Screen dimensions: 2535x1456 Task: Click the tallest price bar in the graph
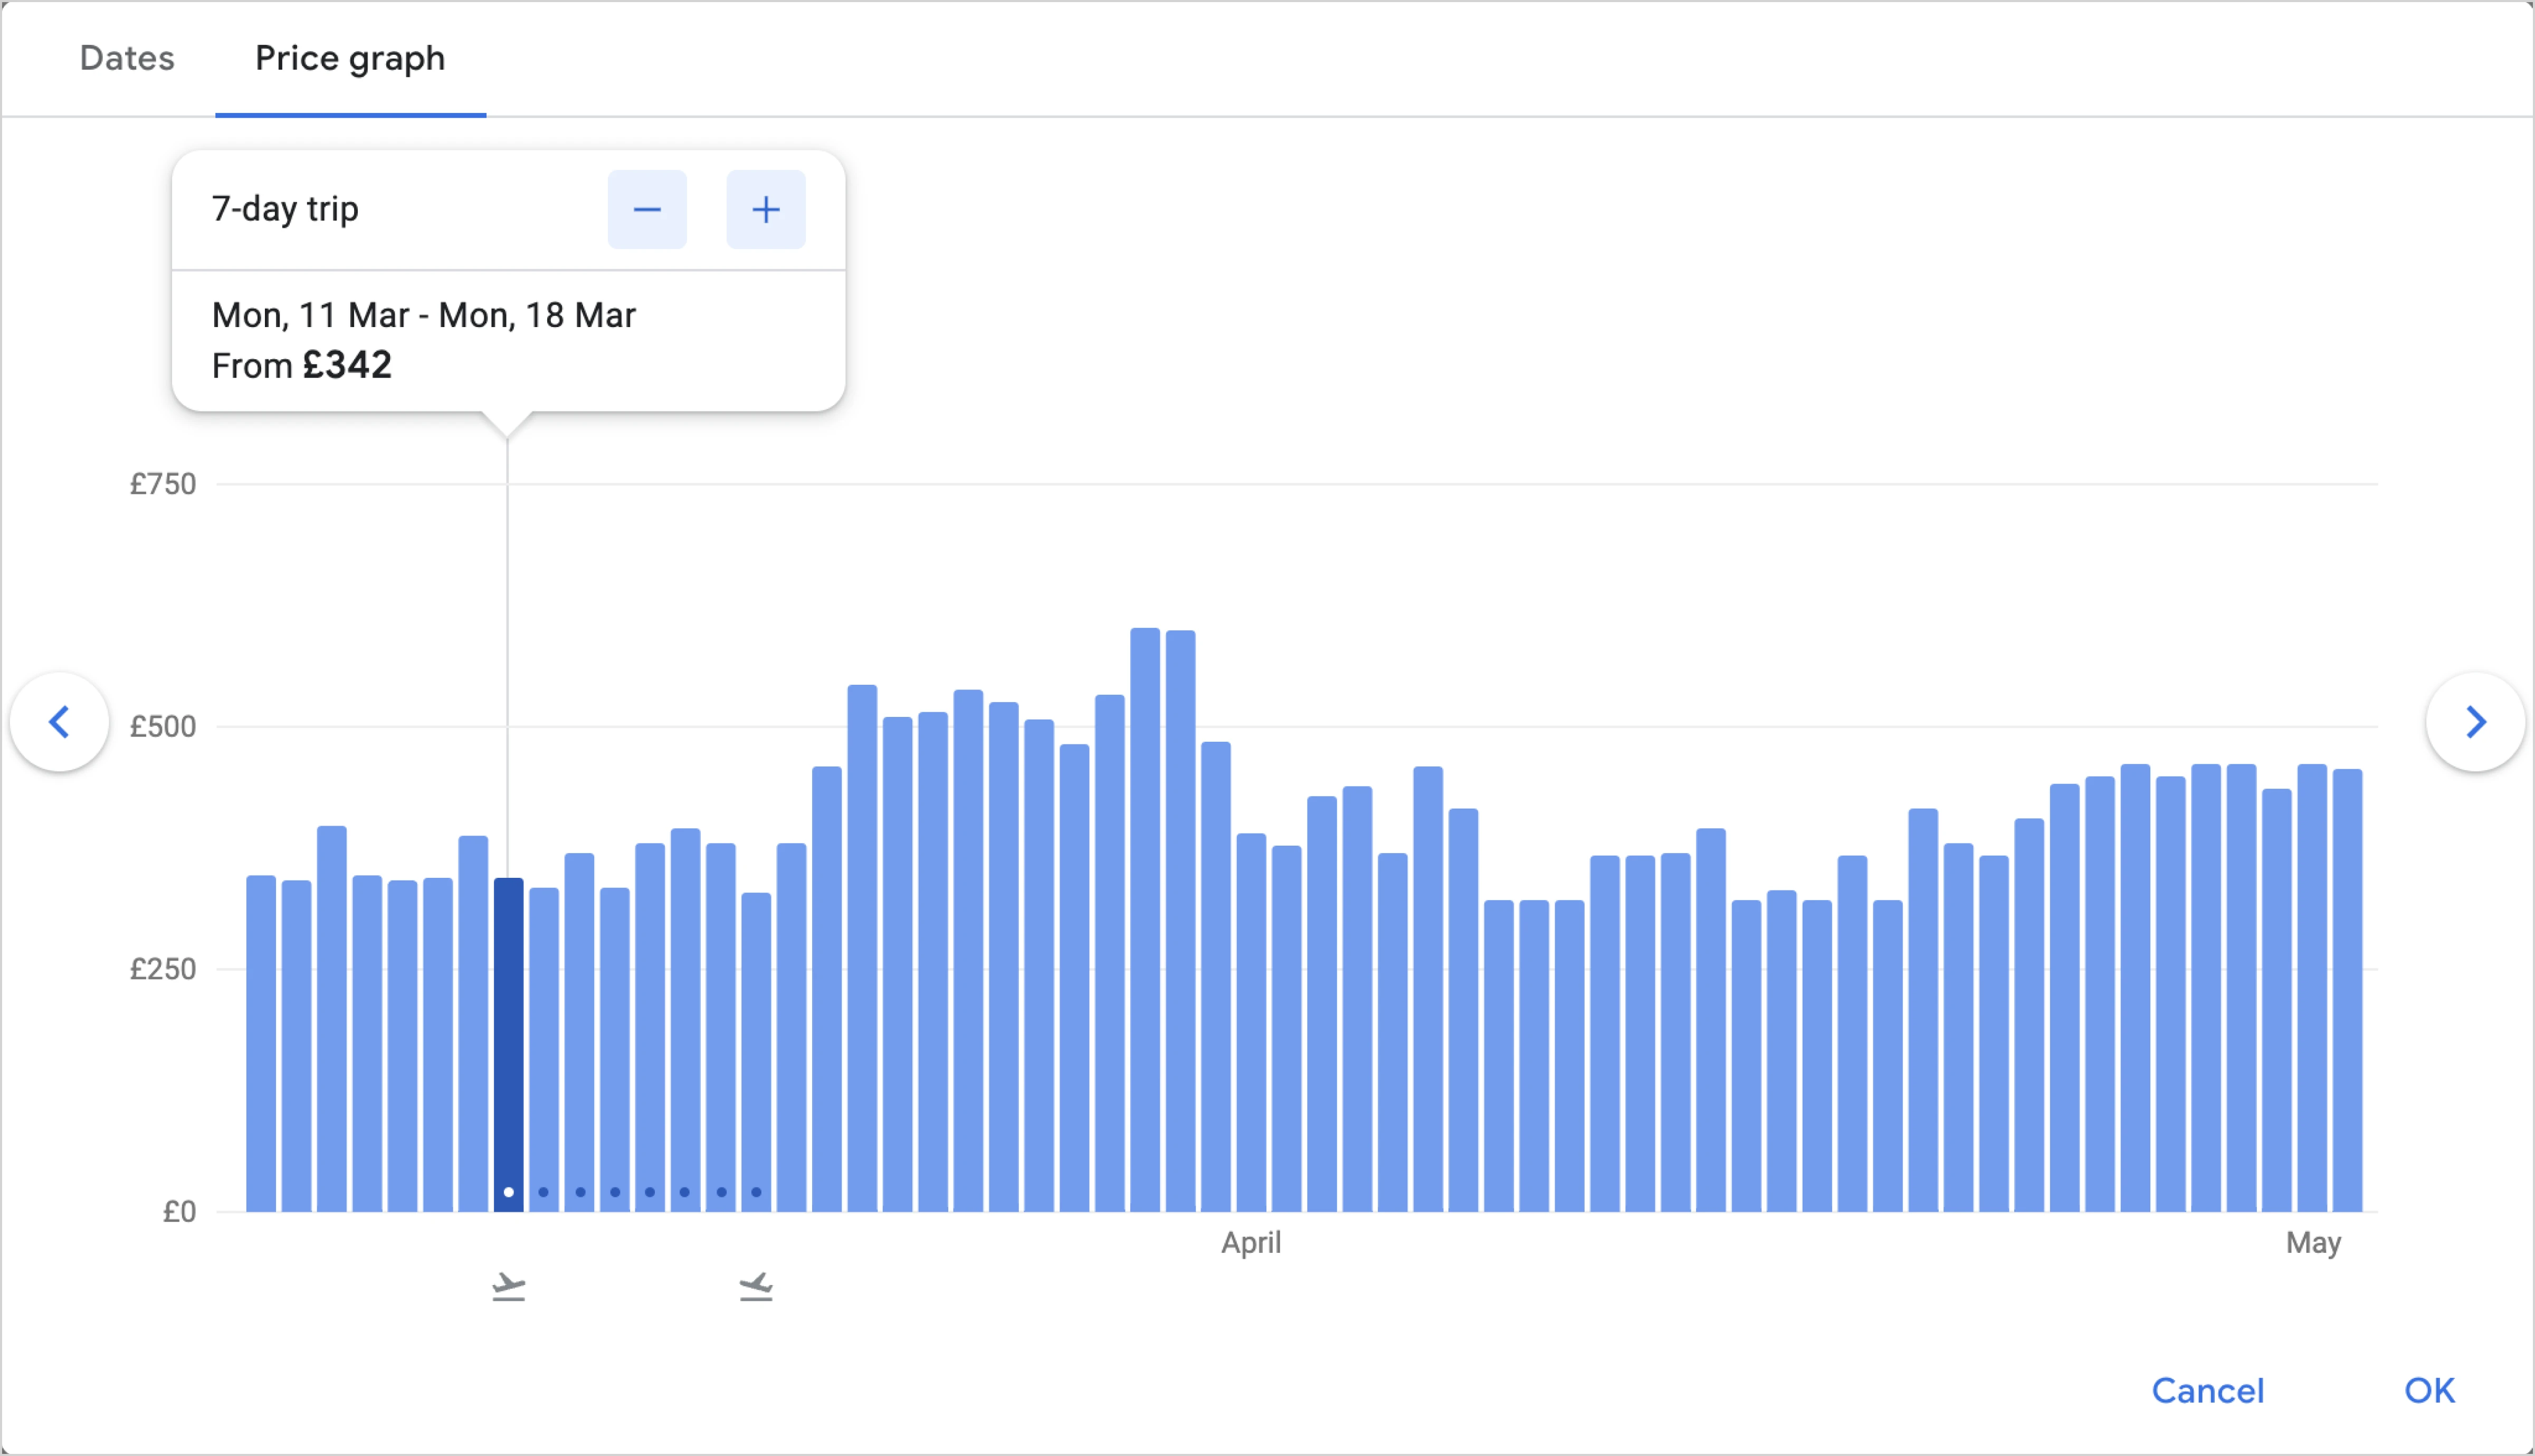pos(1145,919)
